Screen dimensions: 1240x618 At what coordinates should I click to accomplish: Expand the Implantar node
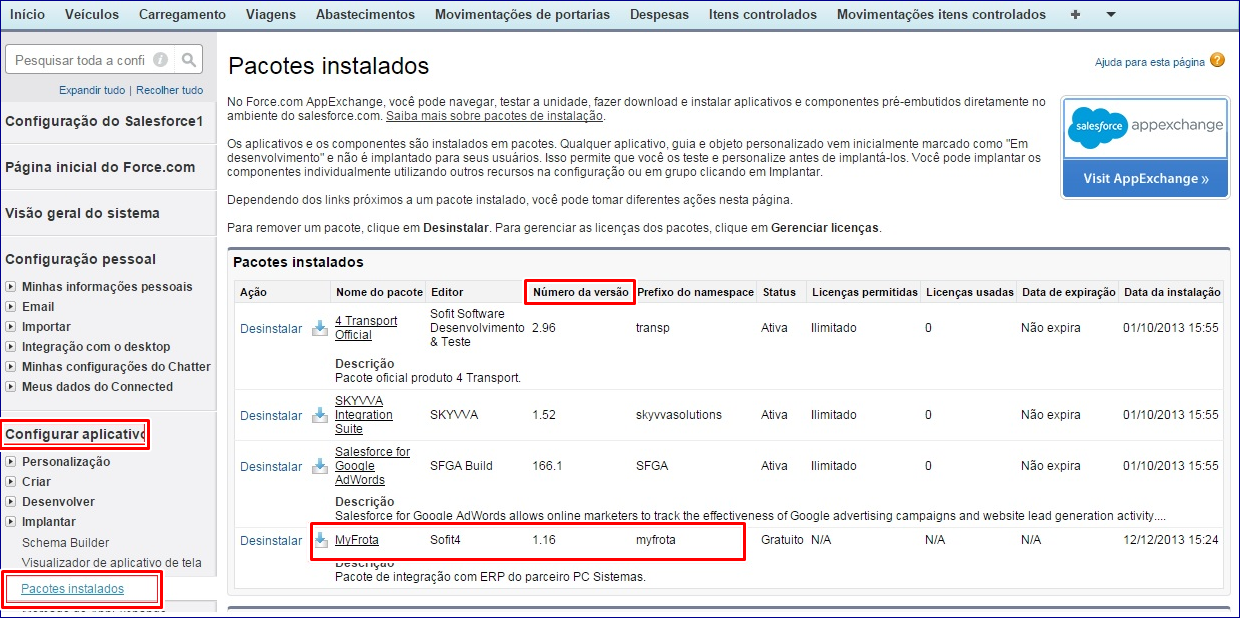pos(11,522)
